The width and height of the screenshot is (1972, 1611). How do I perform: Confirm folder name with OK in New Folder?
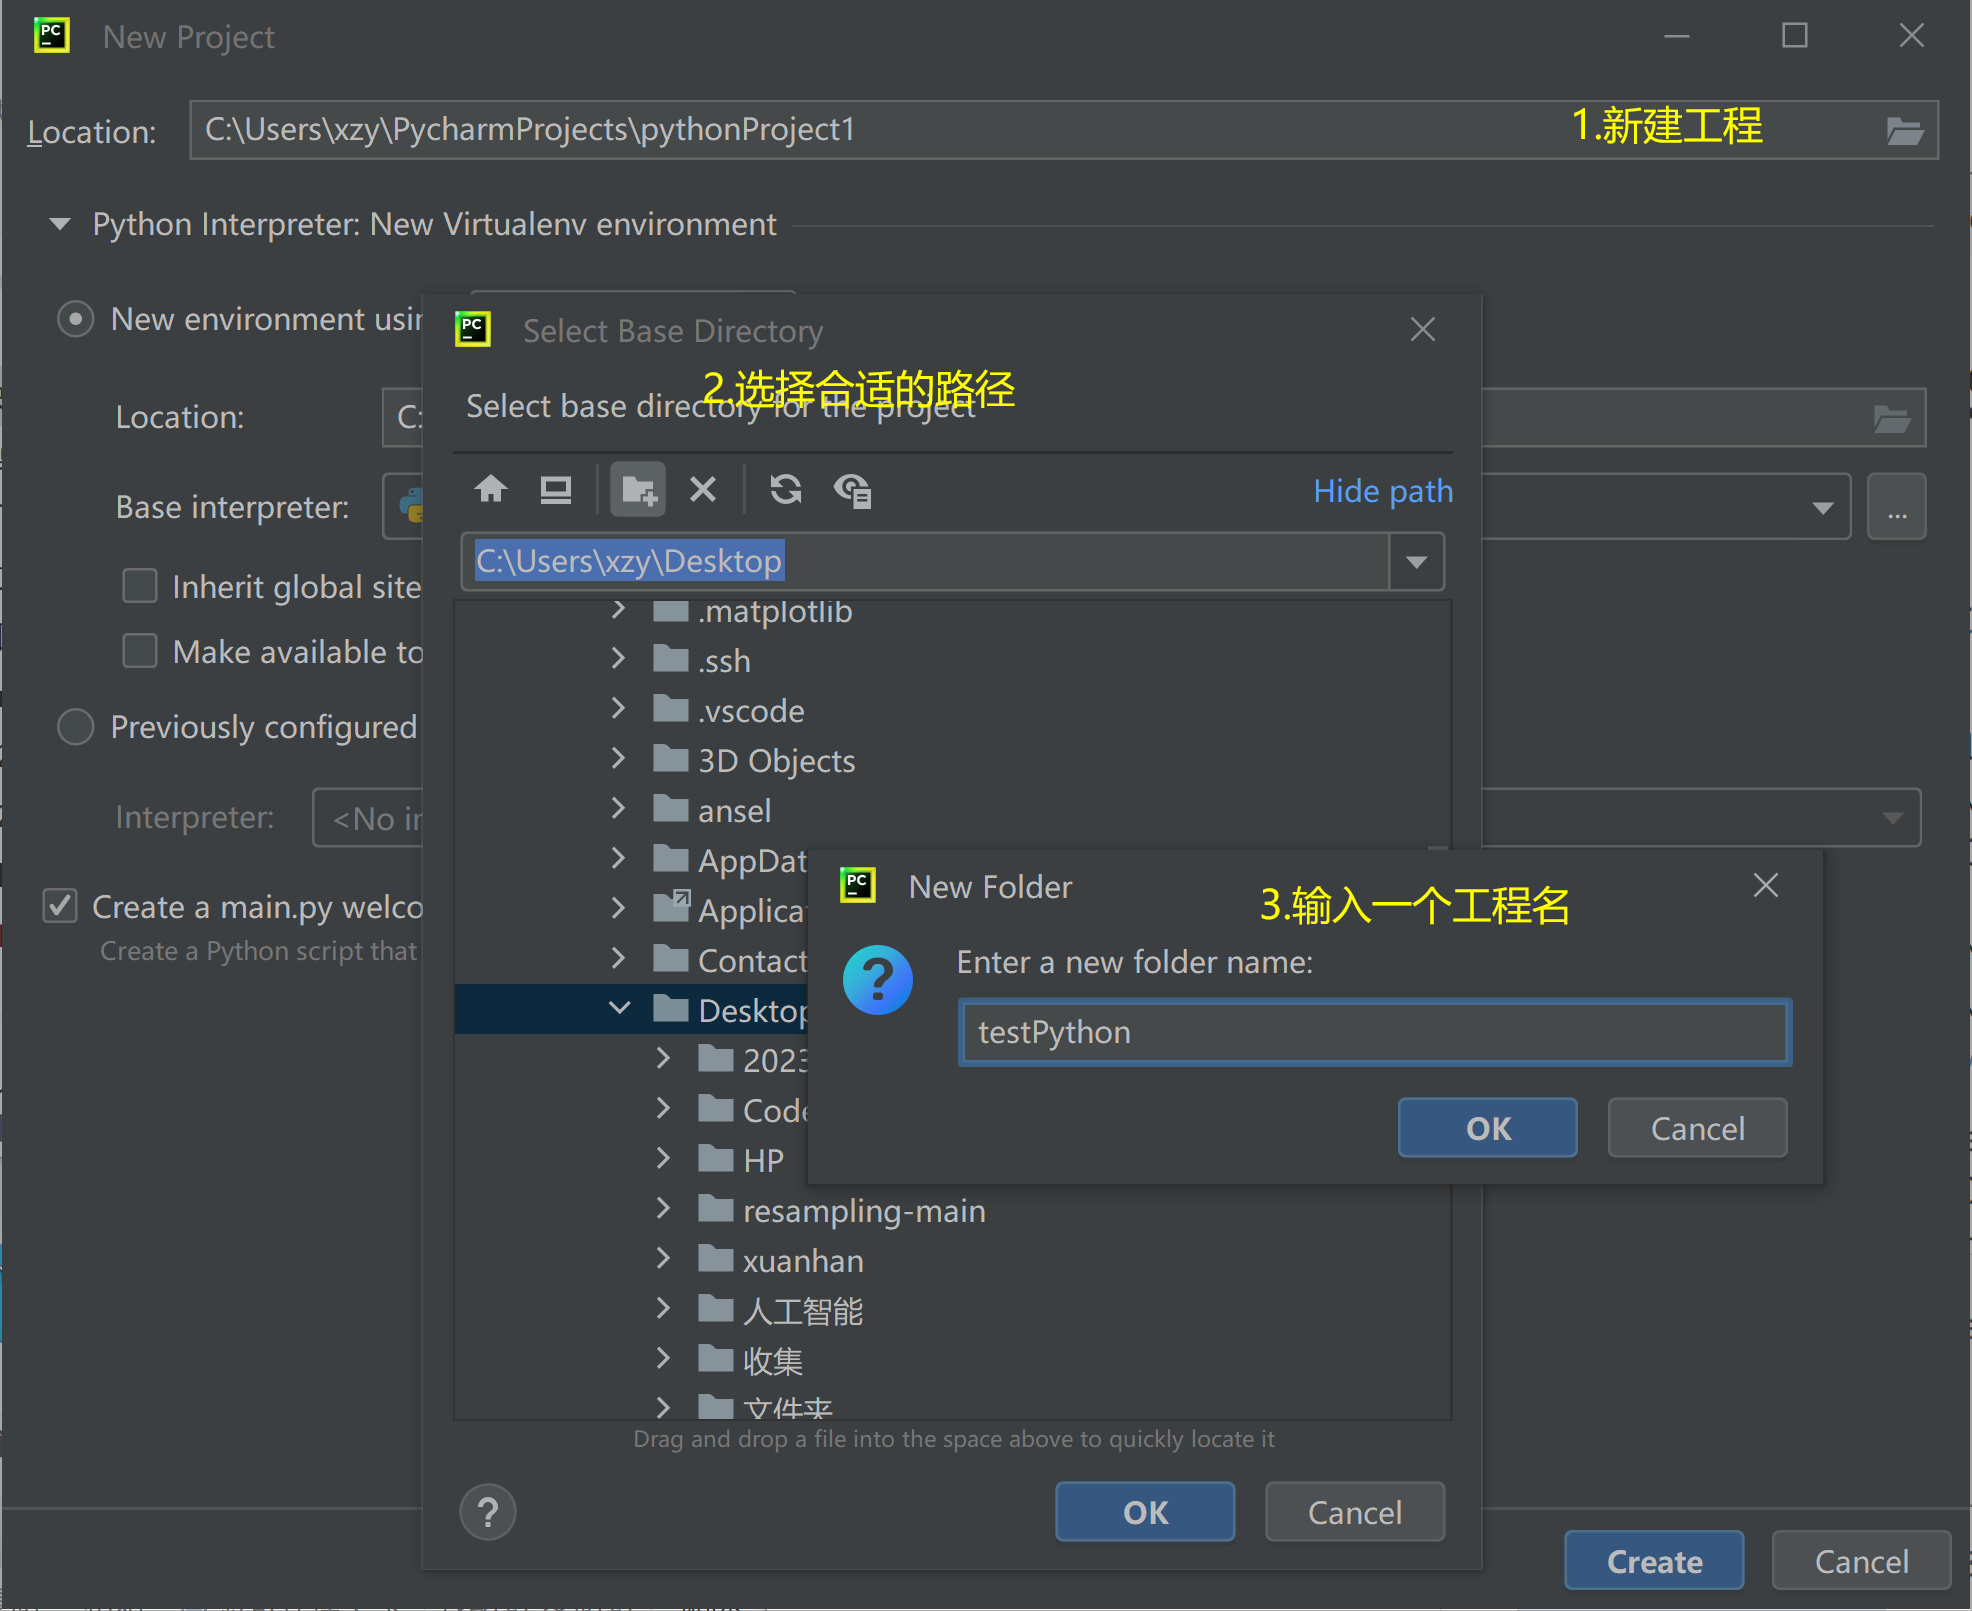(1488, 1128)
